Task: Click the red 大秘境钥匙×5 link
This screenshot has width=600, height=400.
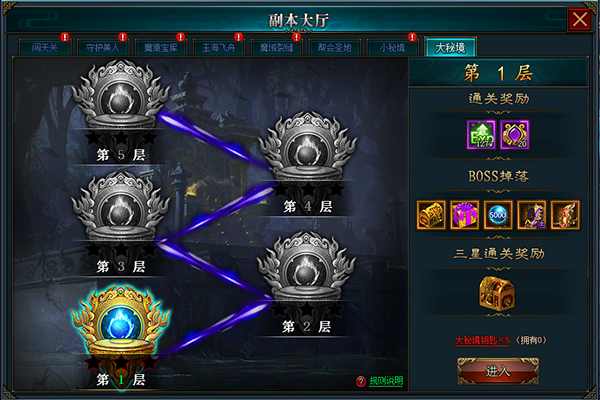Action: [x=482, y=340]
